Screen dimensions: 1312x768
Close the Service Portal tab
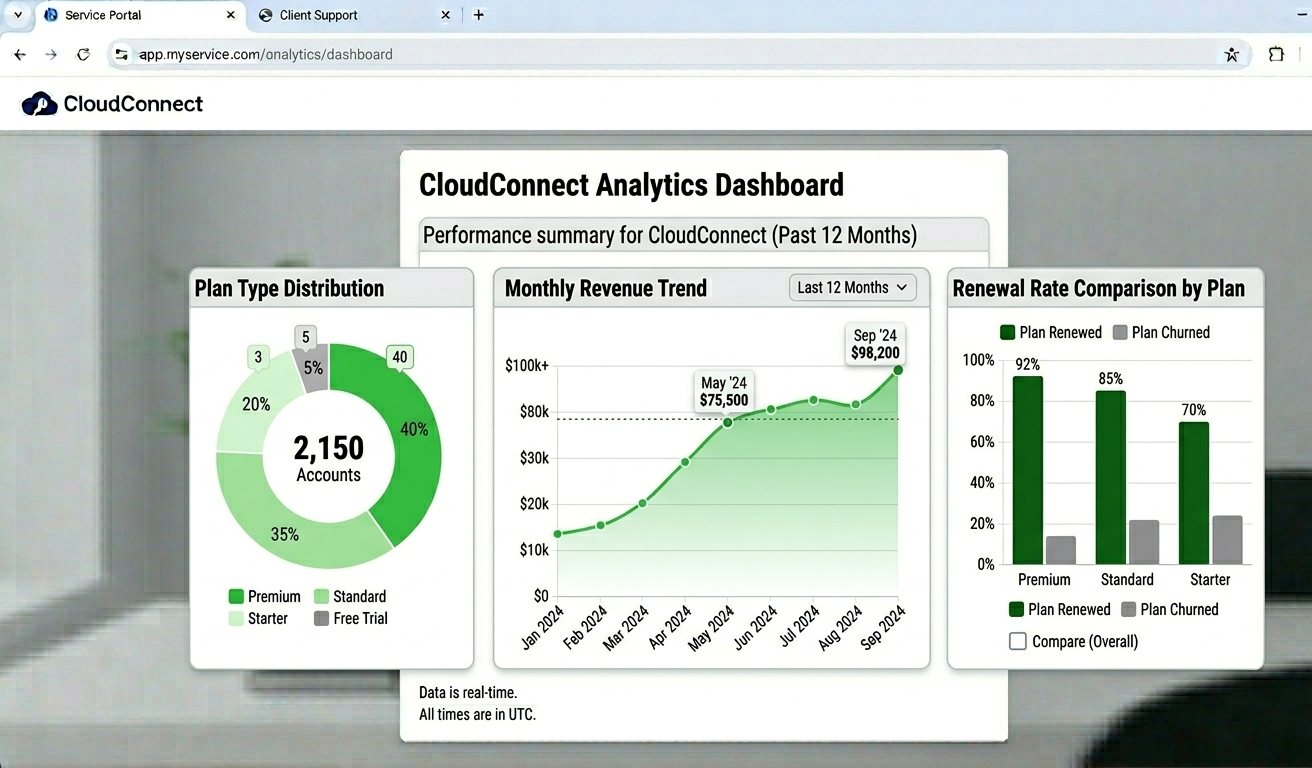pyautogui.click(x=231, y=15)
